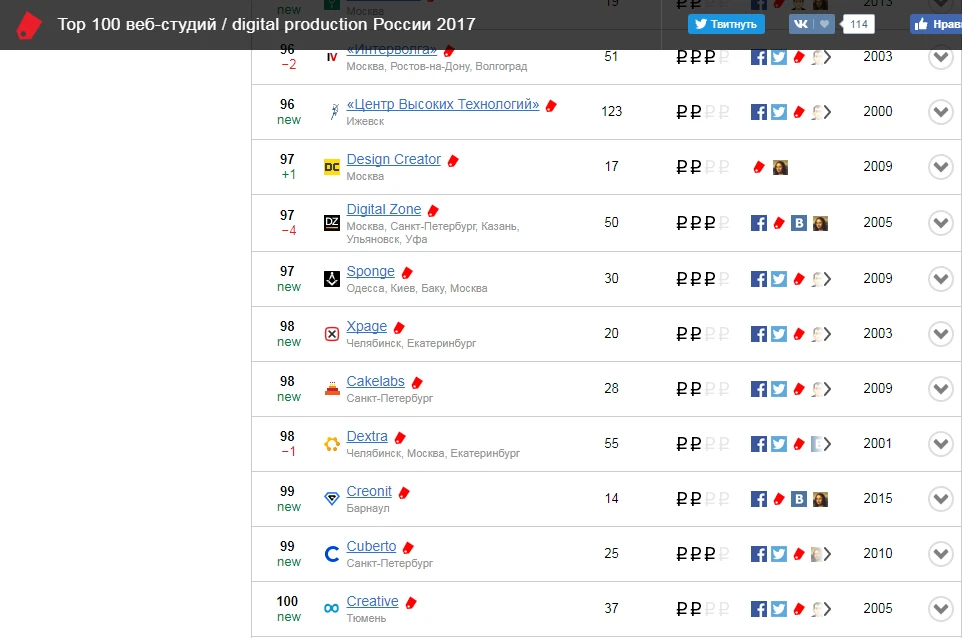Click the Xpage logo icon
Screen dimensions: 962x638
332,334
